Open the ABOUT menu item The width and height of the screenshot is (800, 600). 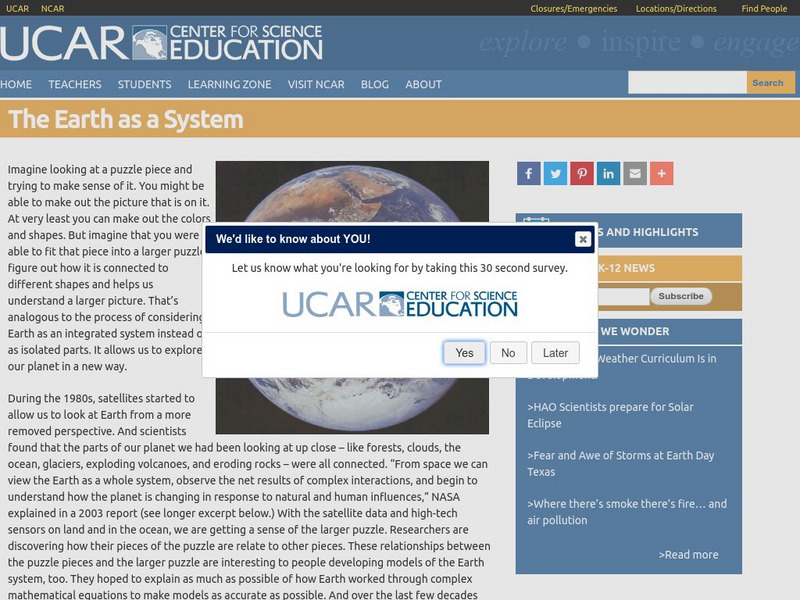click(x=423, y=84)
